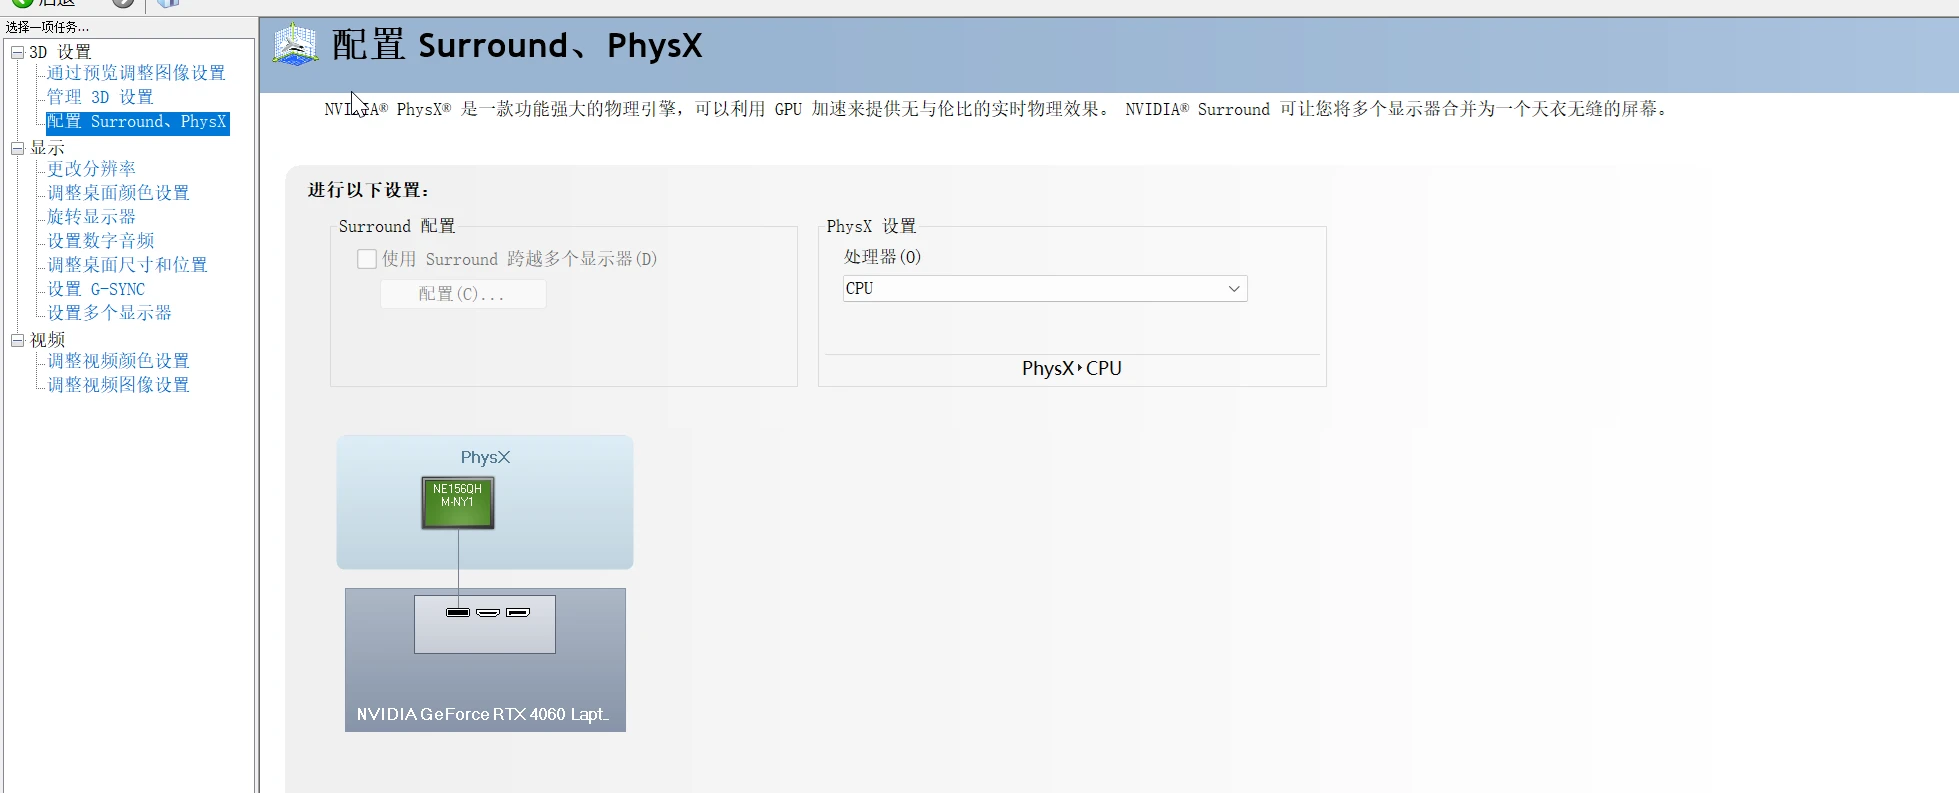Screen dimensions: 1959x793
Task: Open the PhysX processor dropdown
Action: tap(1044, 289)
